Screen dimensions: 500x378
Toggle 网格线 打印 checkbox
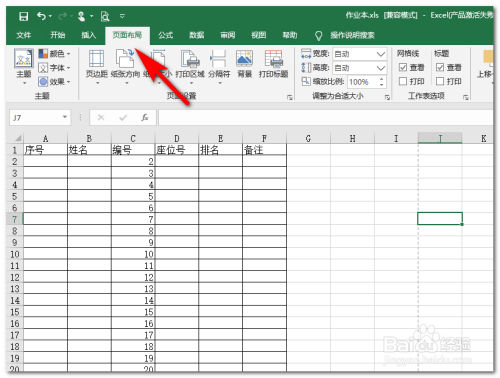pos(403,81)
